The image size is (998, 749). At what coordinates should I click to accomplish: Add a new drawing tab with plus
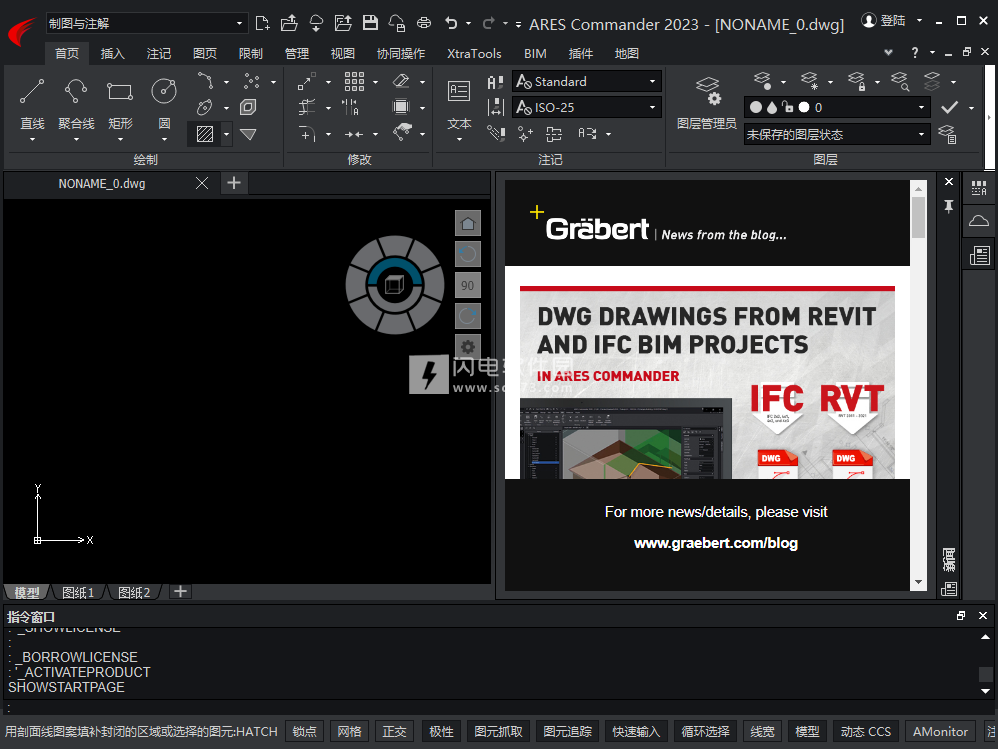pyautogui.click(x=234, y=183)
